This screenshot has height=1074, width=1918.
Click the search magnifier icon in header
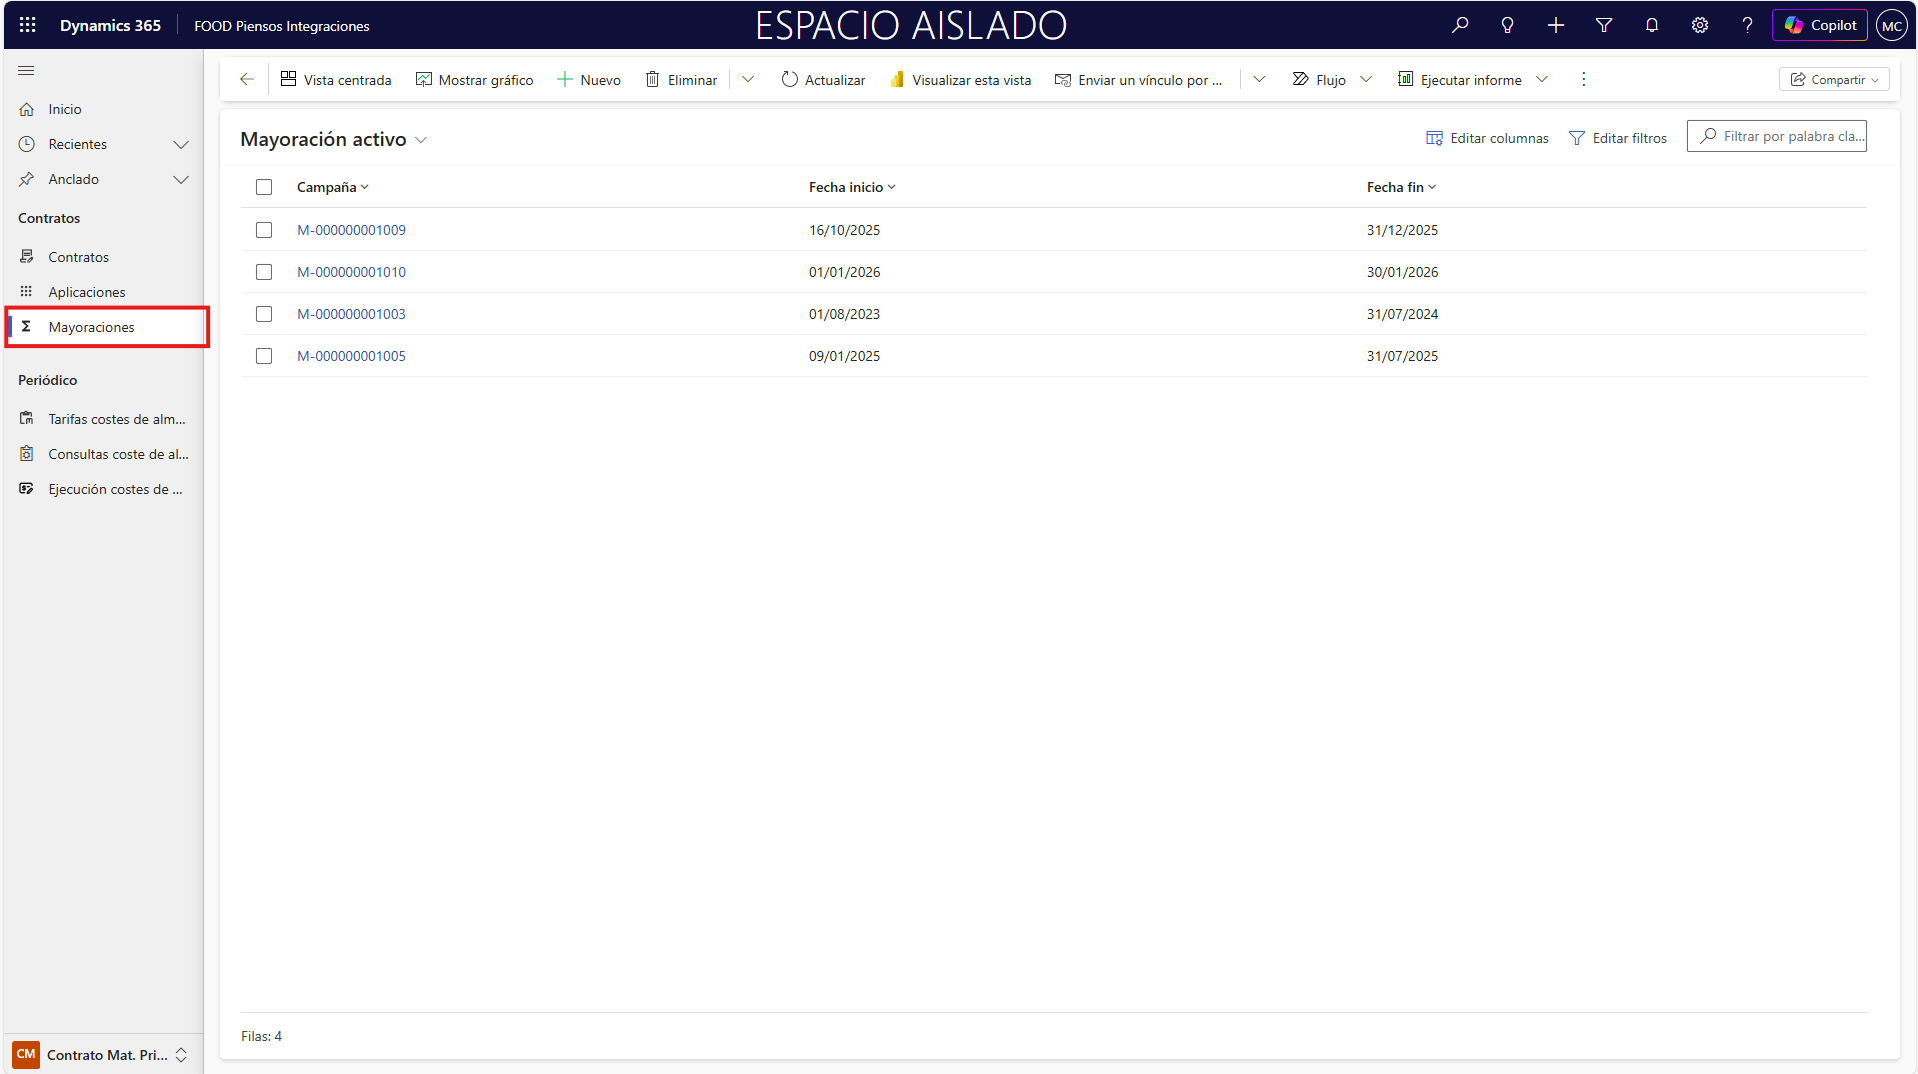coord(1460,25)
